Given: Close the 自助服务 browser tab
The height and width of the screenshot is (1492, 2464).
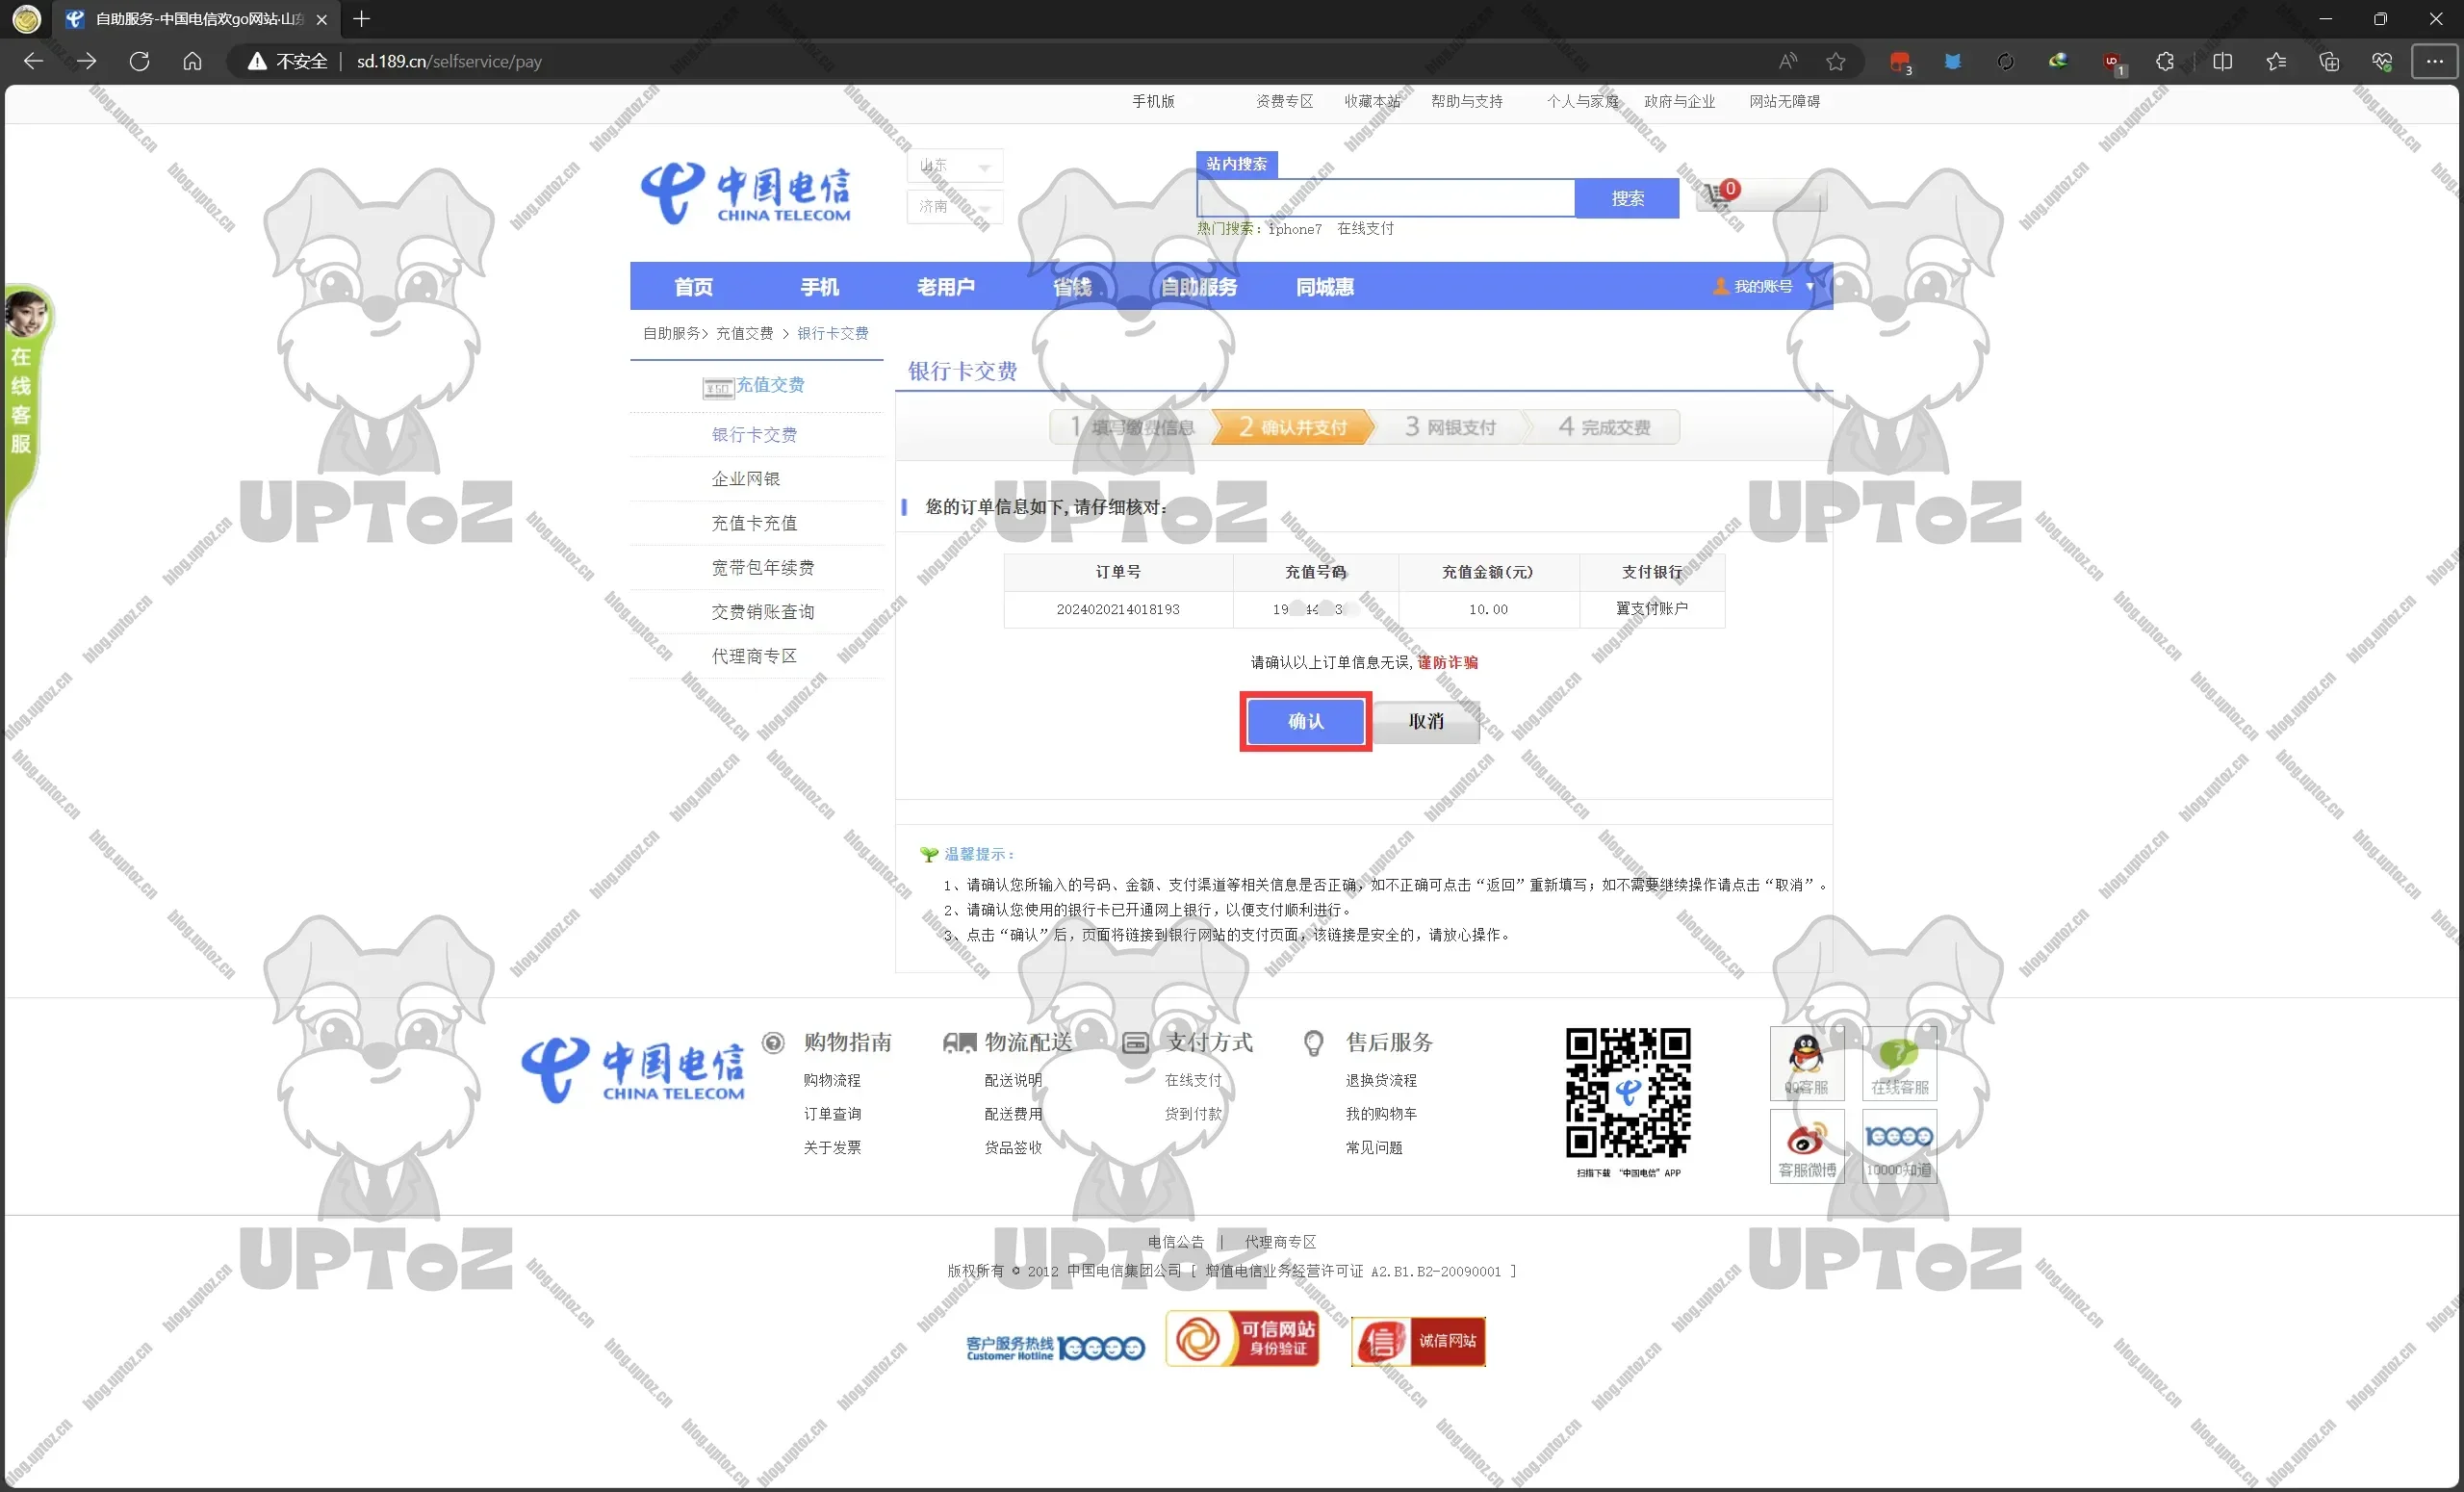Looking at the screenshot, I should (x=322, y=19).
